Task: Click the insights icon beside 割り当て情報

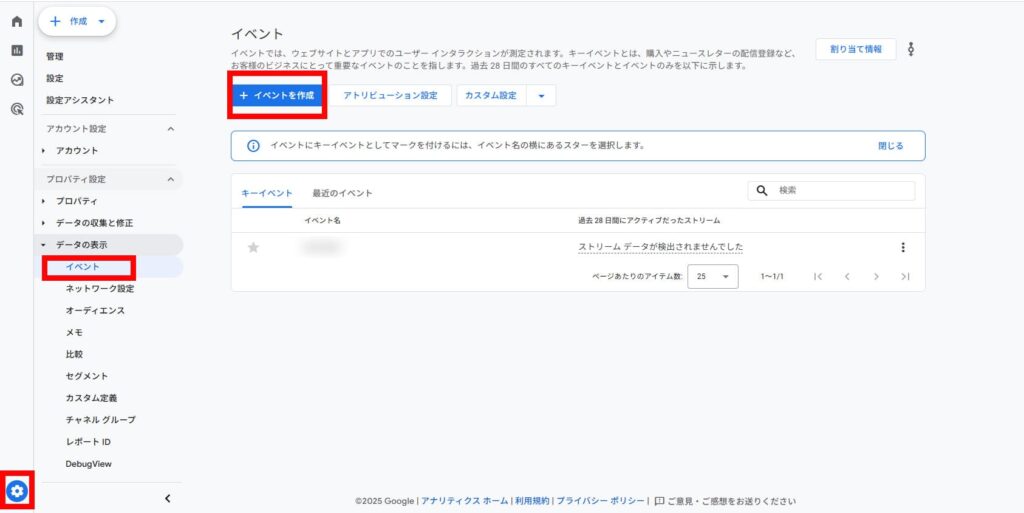Action: point(911,49)
